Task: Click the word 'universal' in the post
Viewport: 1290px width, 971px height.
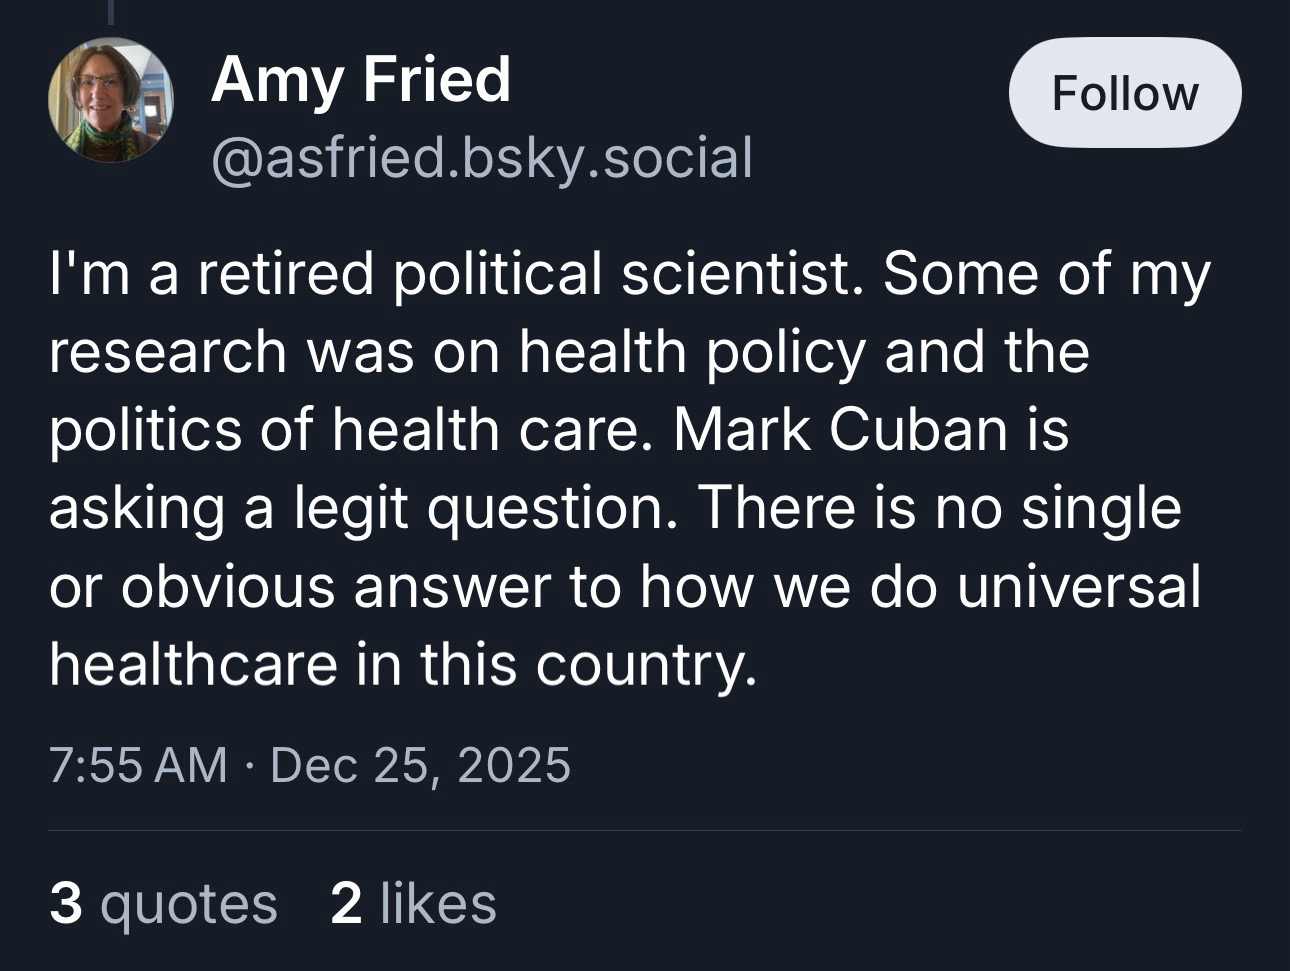Action: point(1078,586)
